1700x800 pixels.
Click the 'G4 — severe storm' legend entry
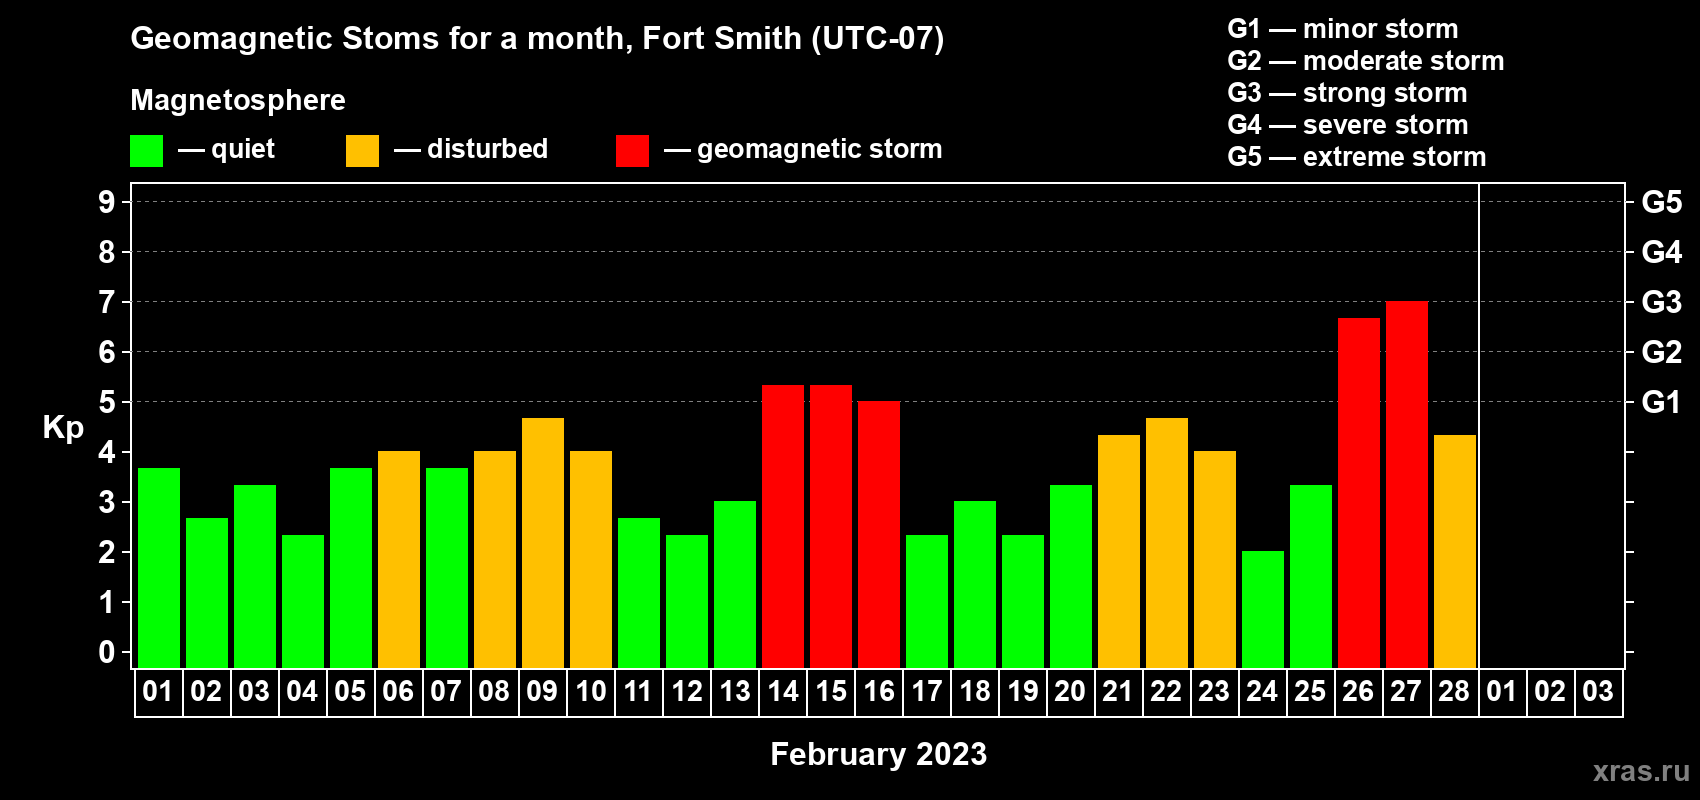(x=1348, y=125)
